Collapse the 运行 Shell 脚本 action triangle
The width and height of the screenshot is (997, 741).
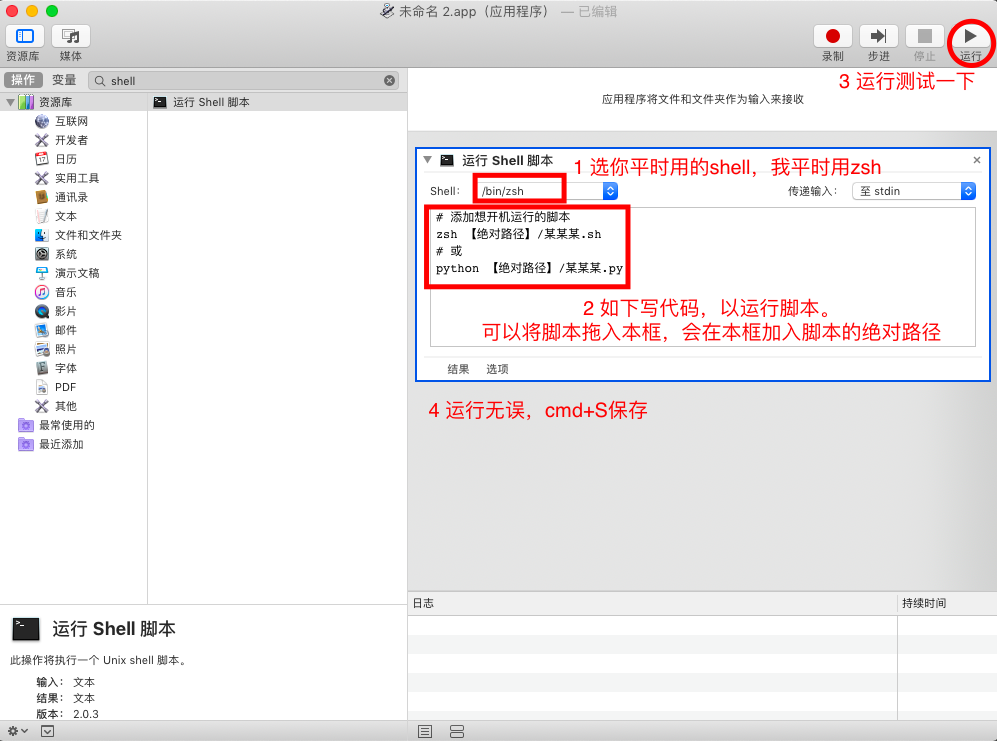(x=428, y=160)
